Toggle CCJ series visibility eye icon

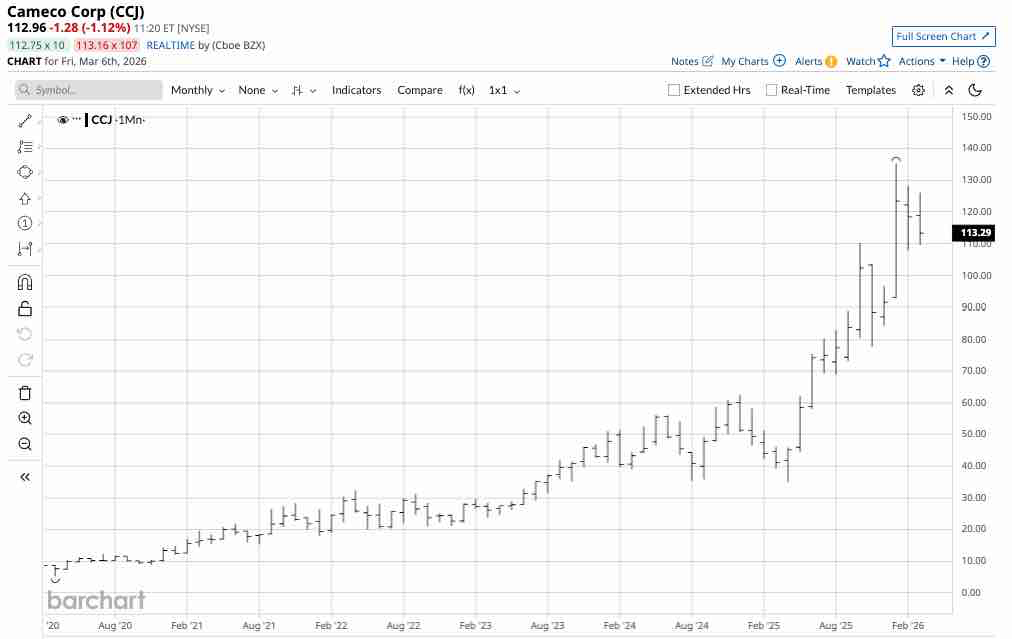[63, 119]
